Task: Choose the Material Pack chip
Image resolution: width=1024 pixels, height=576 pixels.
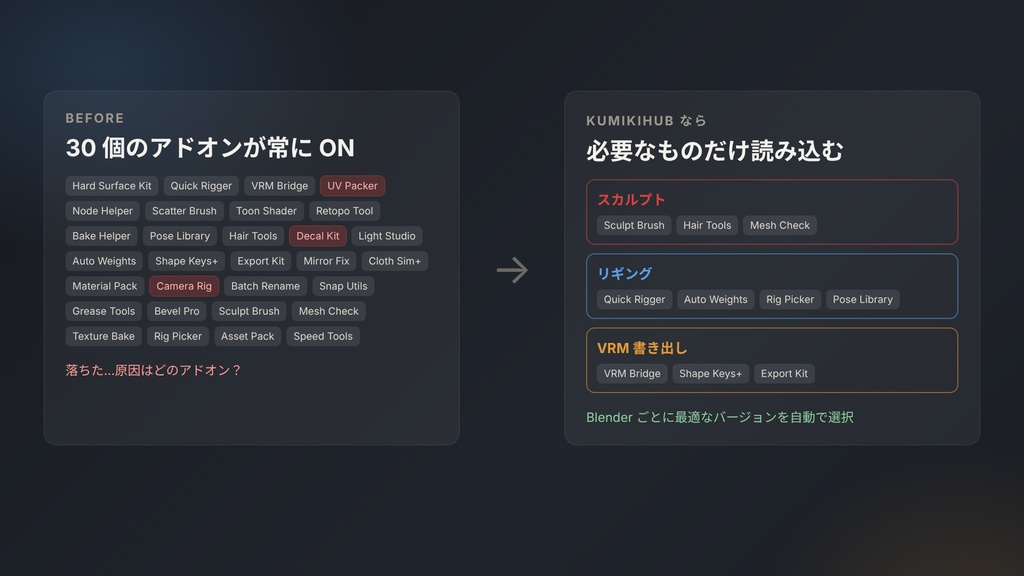Action: [x=104, y=286]
